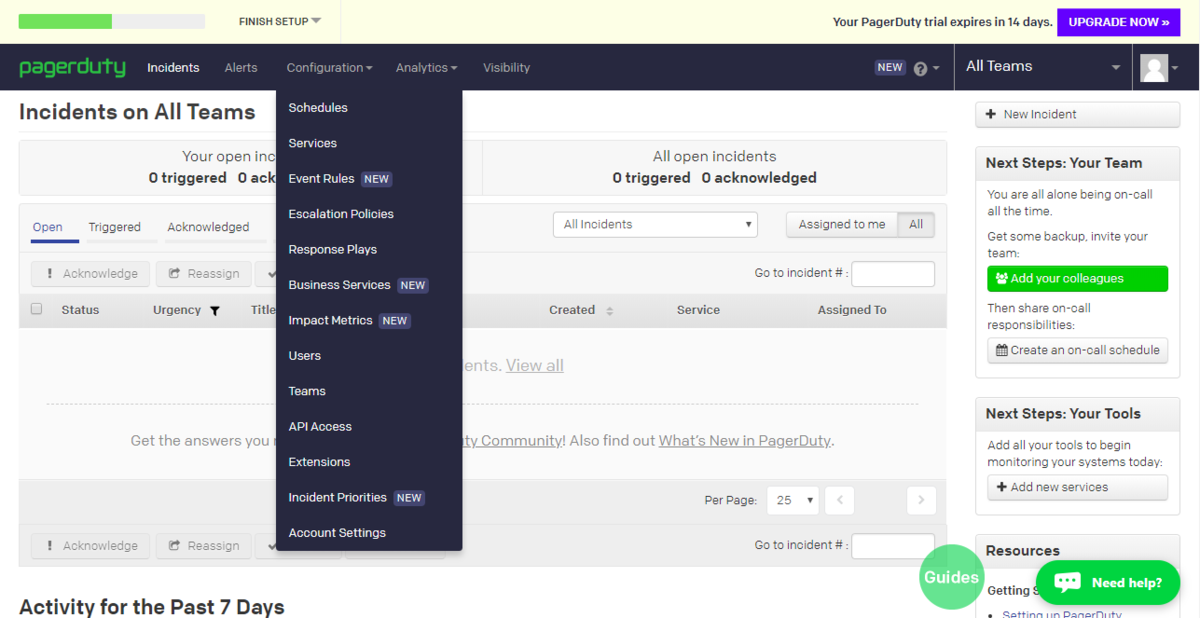This screenshot has width=1200, height=618.
Task: Sort by Created column arrows
Action: coord(610,311)
